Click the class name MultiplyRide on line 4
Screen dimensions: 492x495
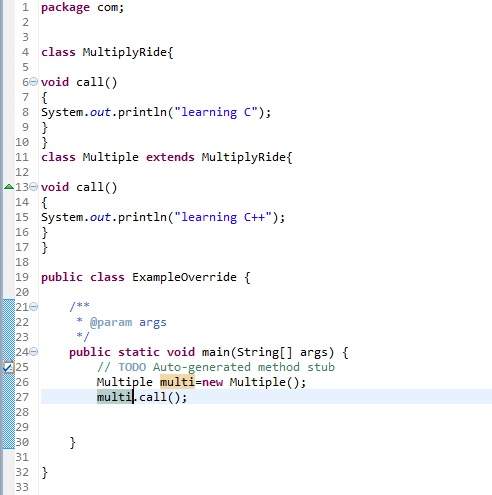tap(125, 52)
